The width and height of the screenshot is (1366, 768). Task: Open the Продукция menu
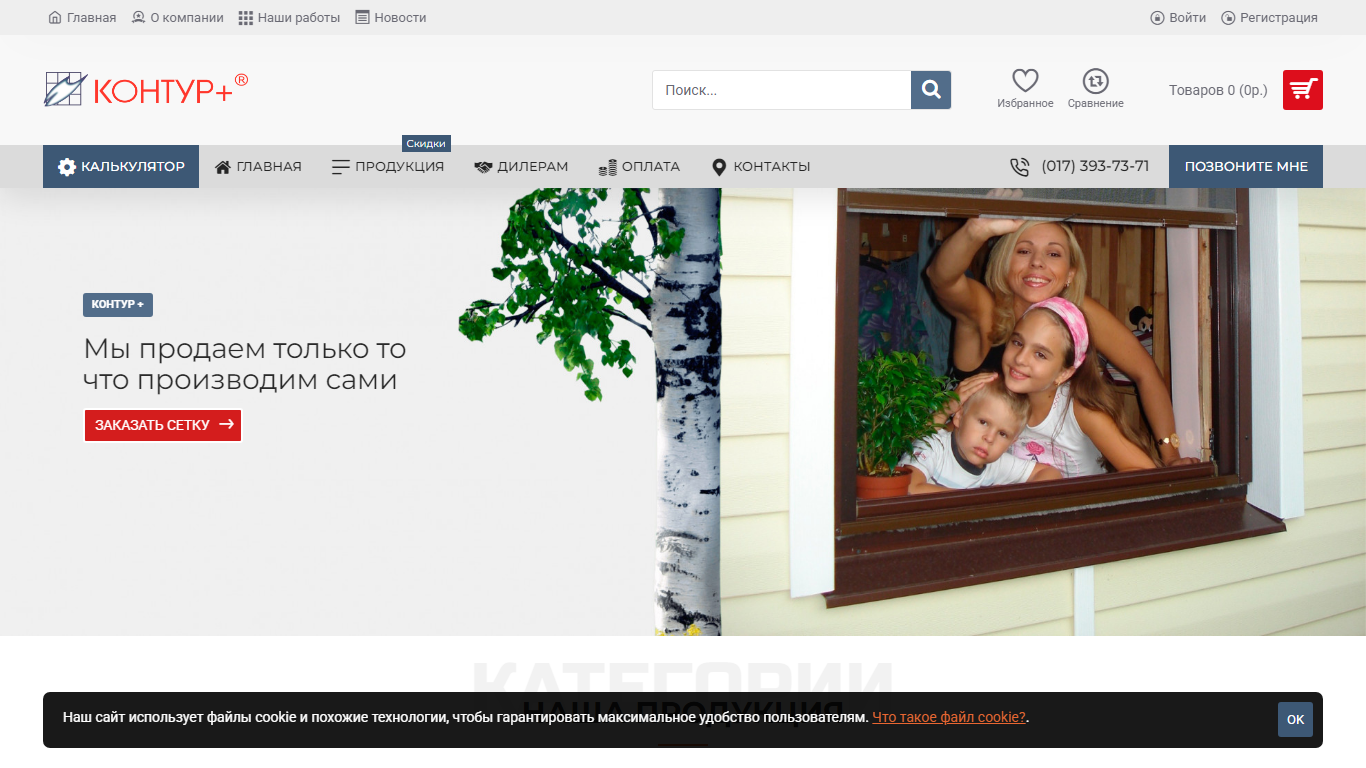coord(388,167)
